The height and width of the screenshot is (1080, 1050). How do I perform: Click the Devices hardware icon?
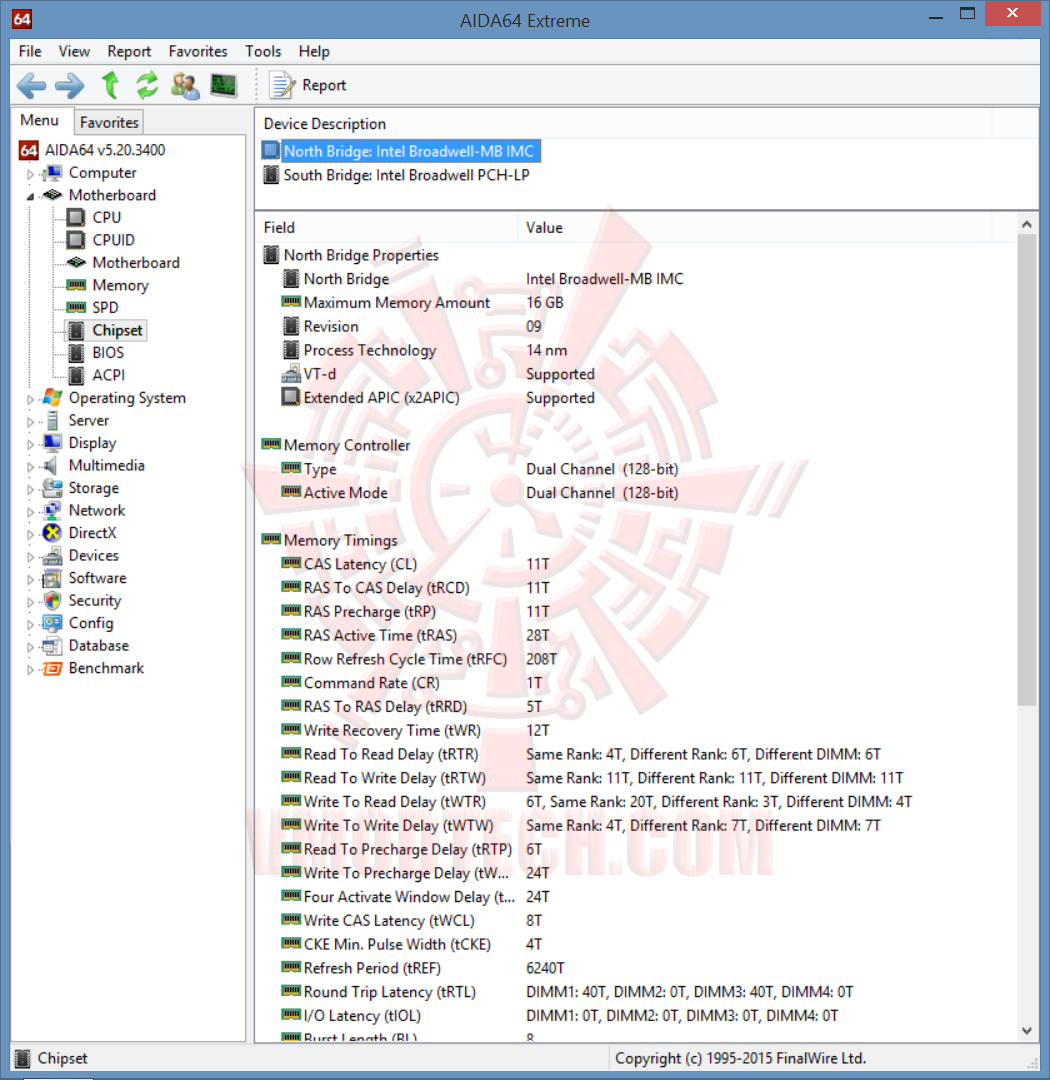pos(52,556)
